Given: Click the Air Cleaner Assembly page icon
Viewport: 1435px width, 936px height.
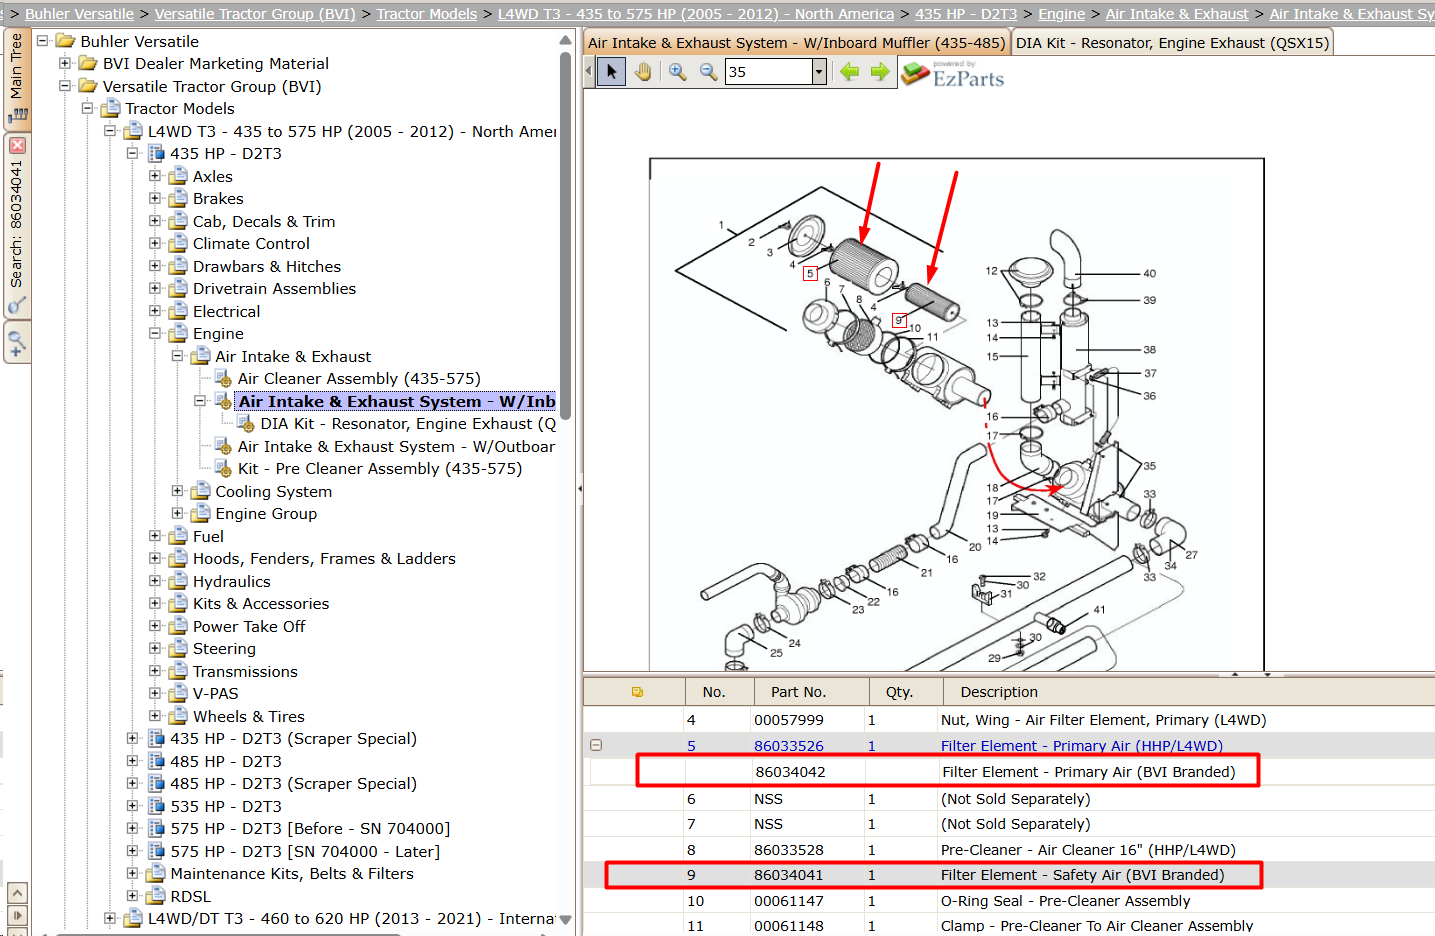Looking at the screenshot, I should pos(224,378).
